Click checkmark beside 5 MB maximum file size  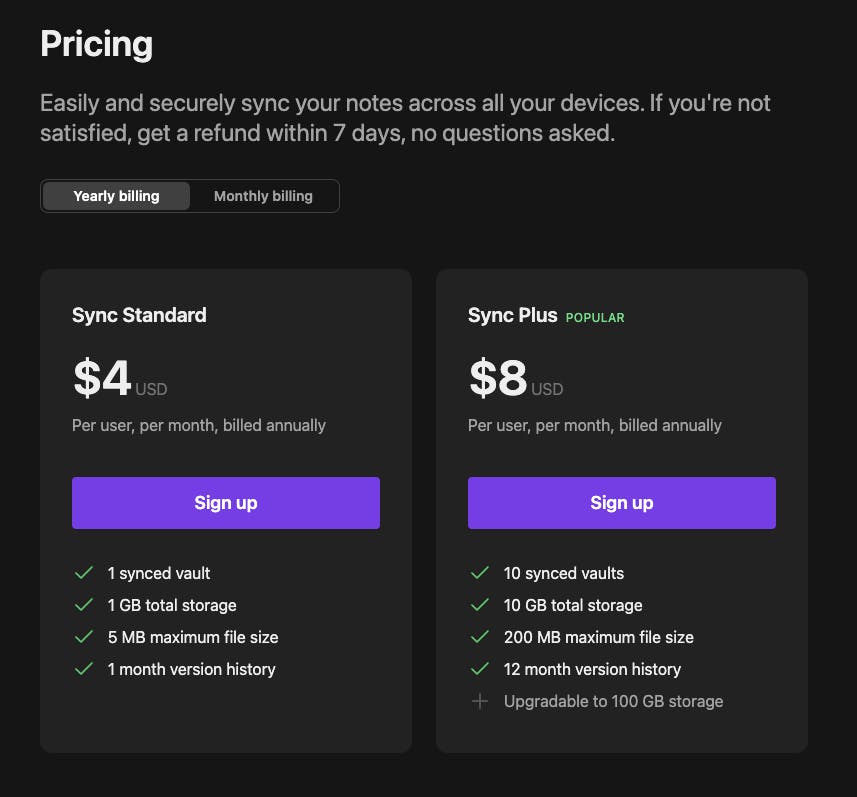coord(84,637)
